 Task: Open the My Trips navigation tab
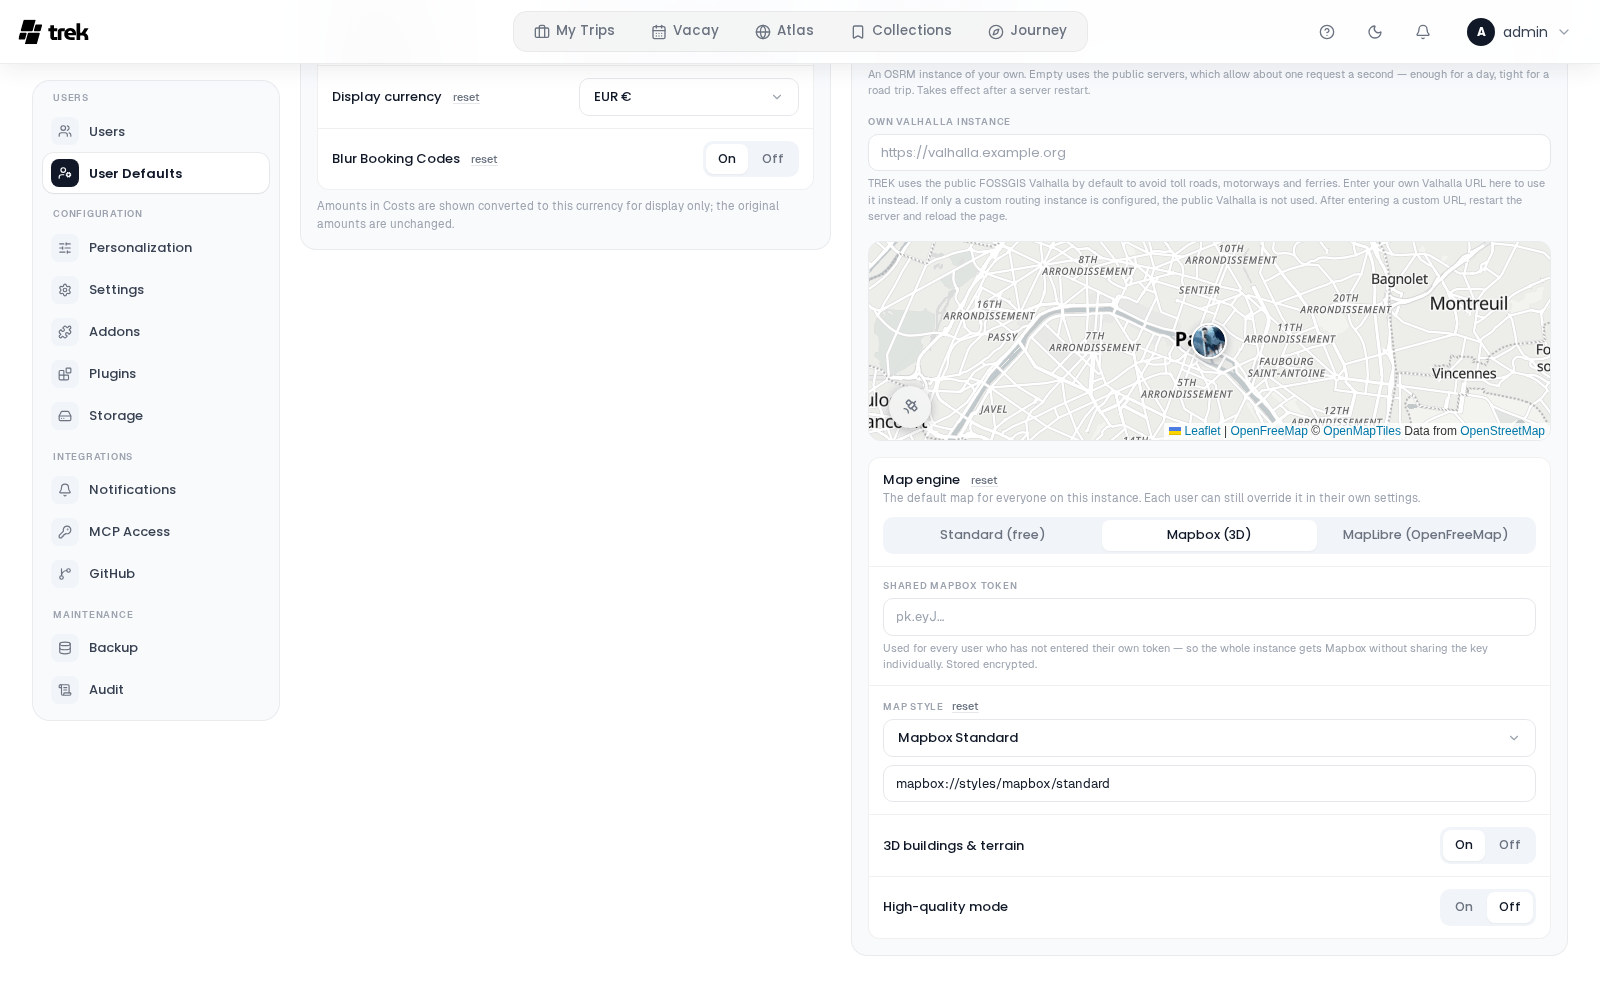[x=574, y=31]
